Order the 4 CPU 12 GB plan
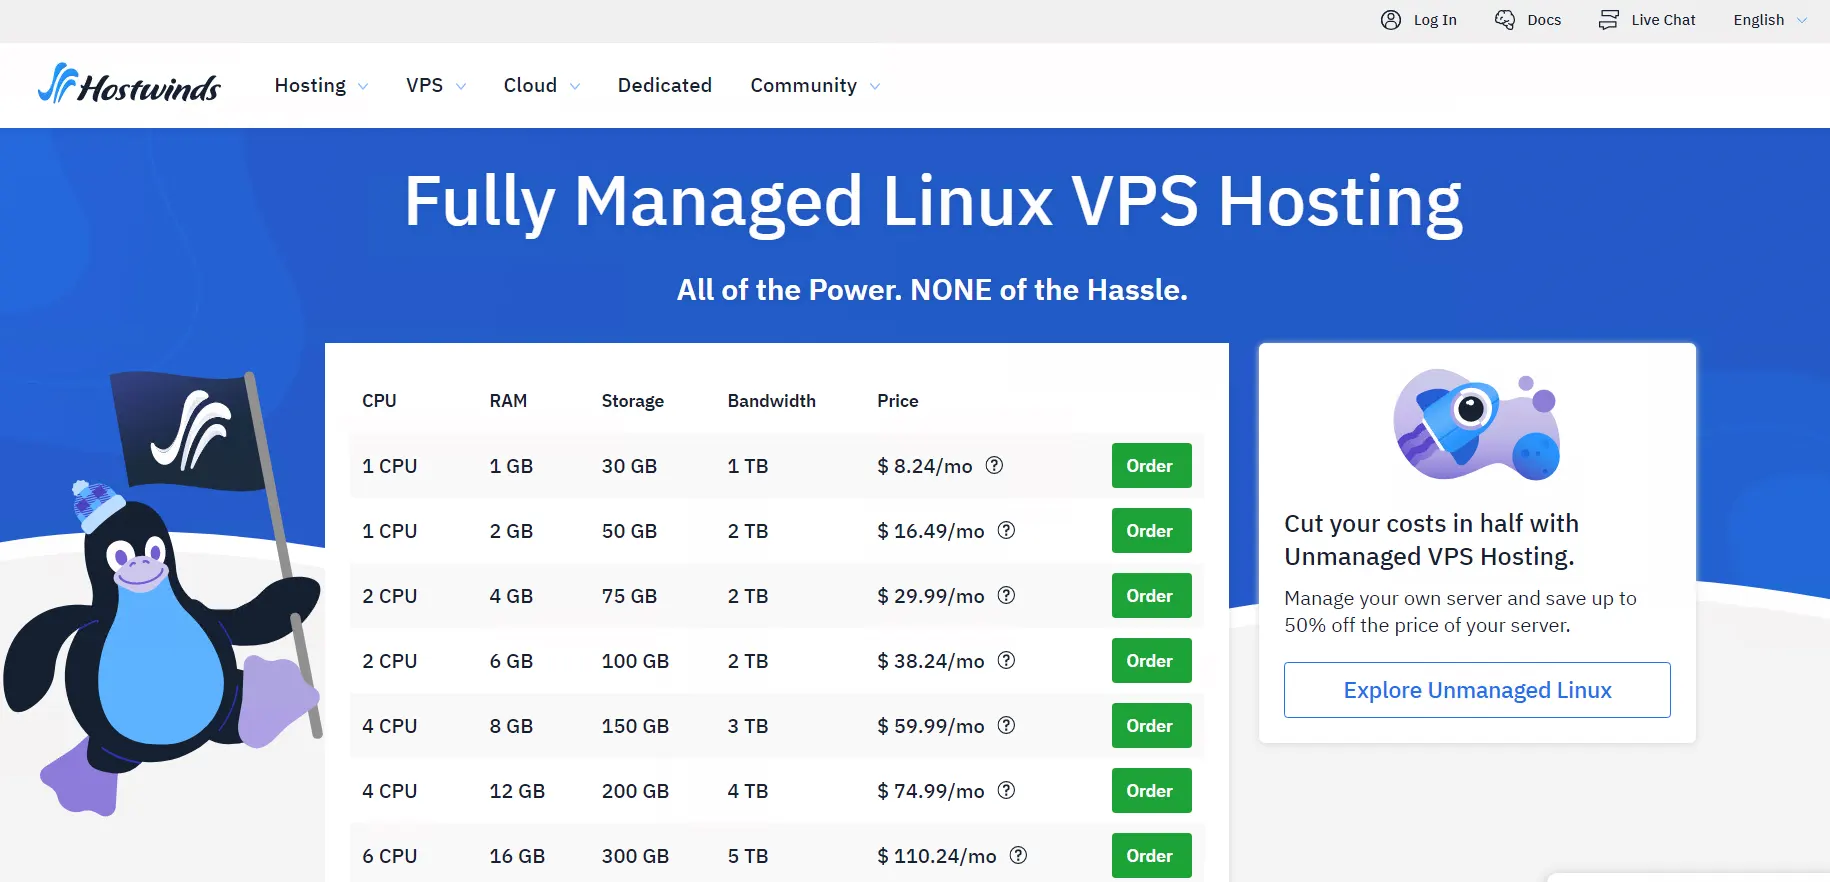The width and height of the screenshot is (1830, 882). click(x=1151, y=790)
